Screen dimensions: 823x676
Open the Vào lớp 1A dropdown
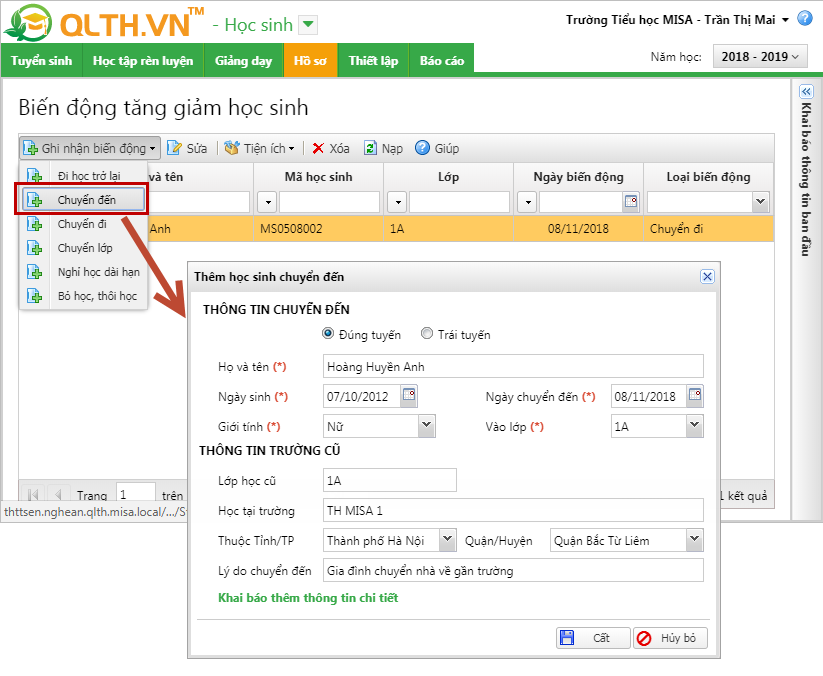click(694, 426)
